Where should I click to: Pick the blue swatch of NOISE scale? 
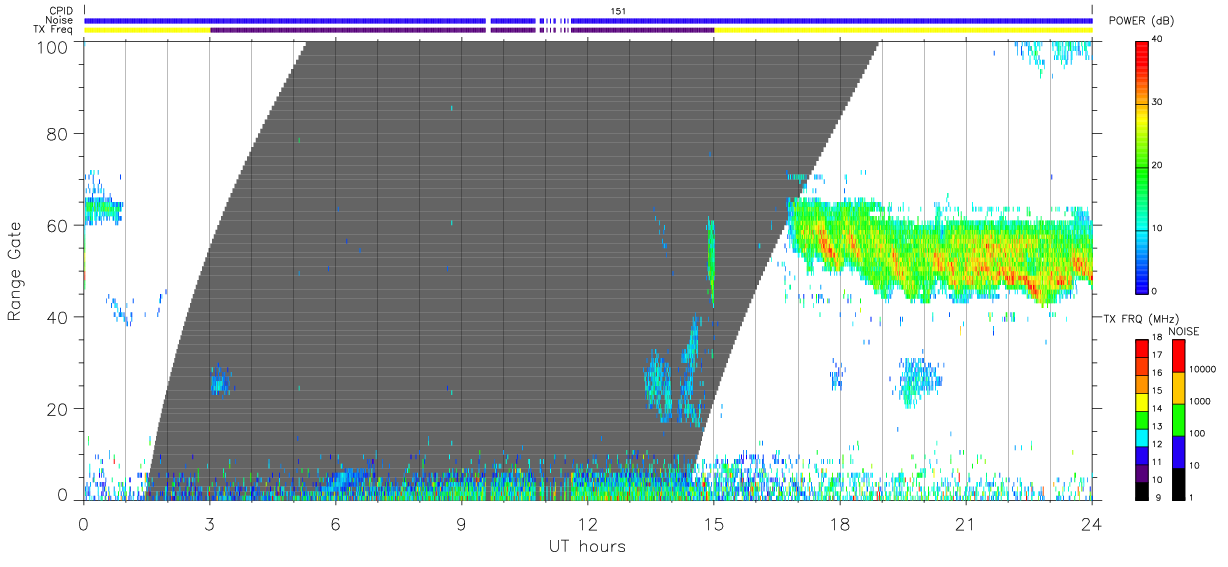(x=1178, y=450)
